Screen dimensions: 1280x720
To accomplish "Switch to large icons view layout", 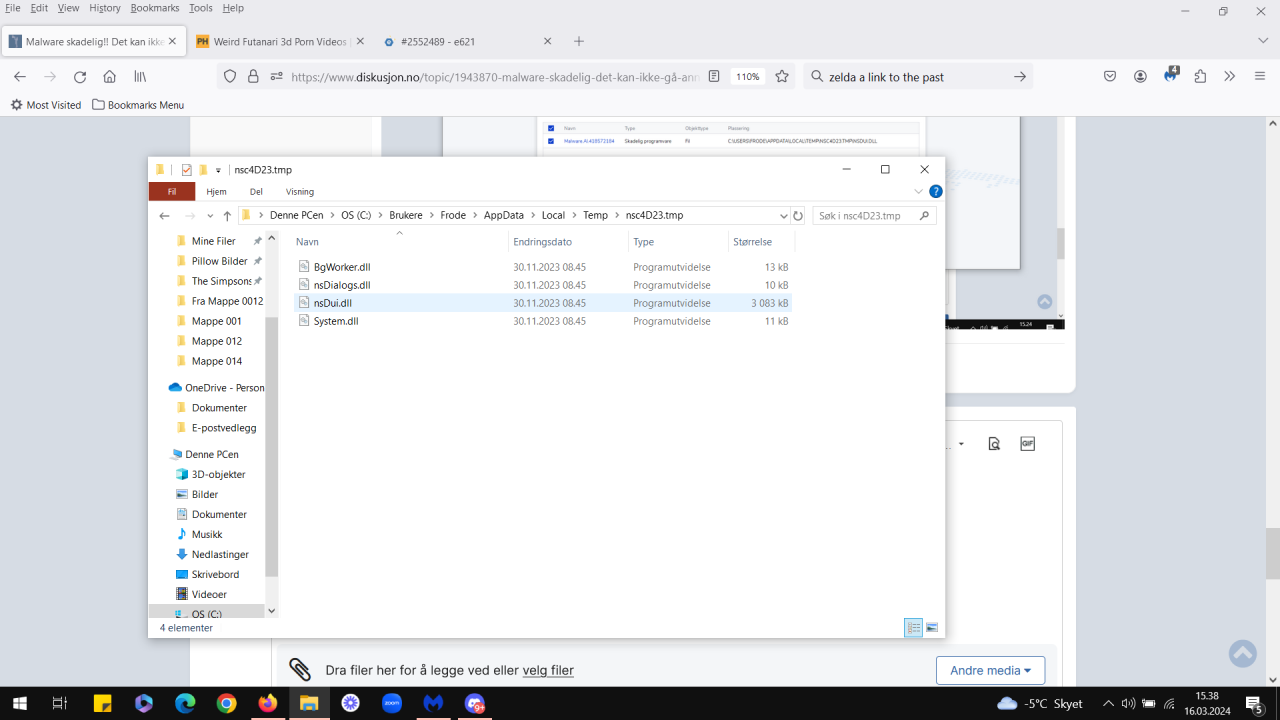I will 932,628.
